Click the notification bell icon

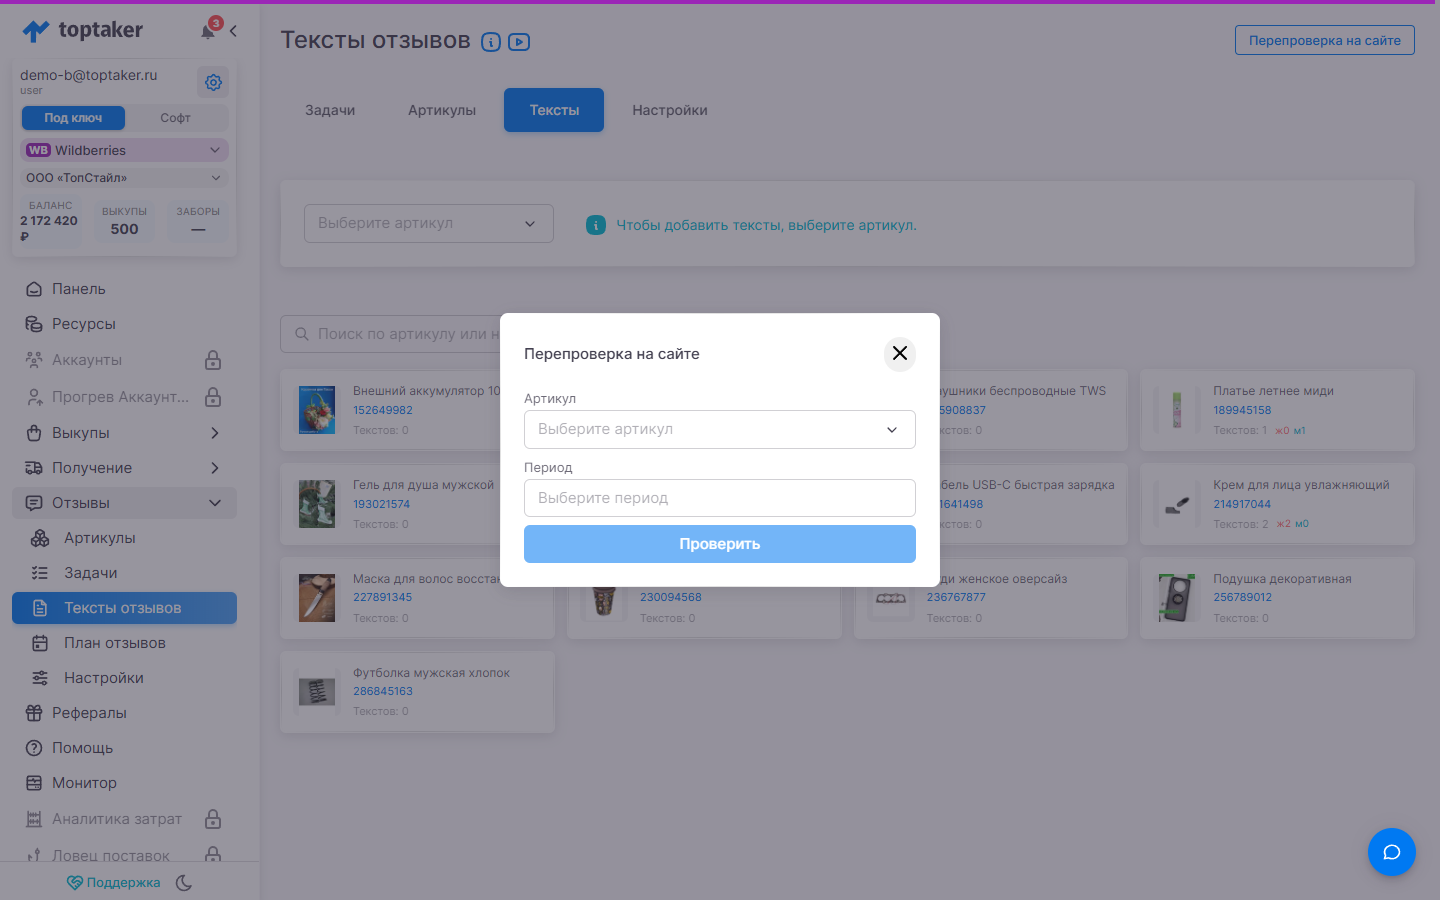tap(208, 31)
